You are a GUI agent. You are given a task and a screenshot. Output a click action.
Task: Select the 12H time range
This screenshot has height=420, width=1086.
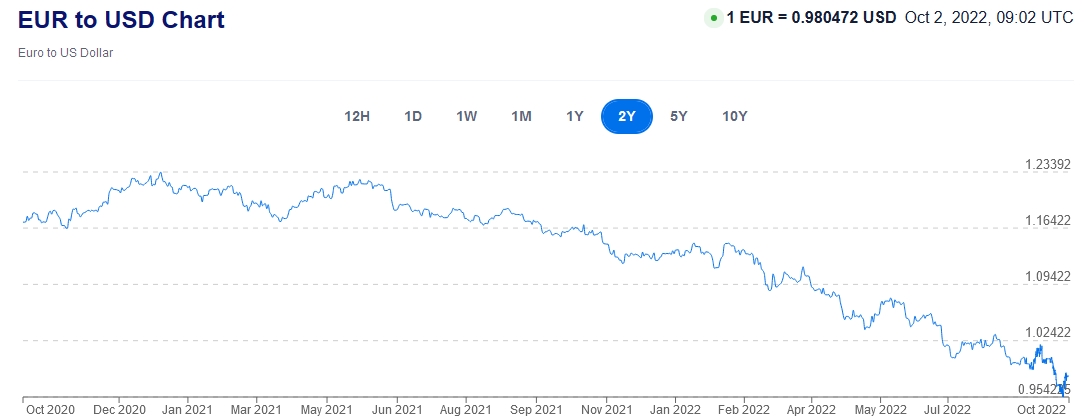pos(357,116)
